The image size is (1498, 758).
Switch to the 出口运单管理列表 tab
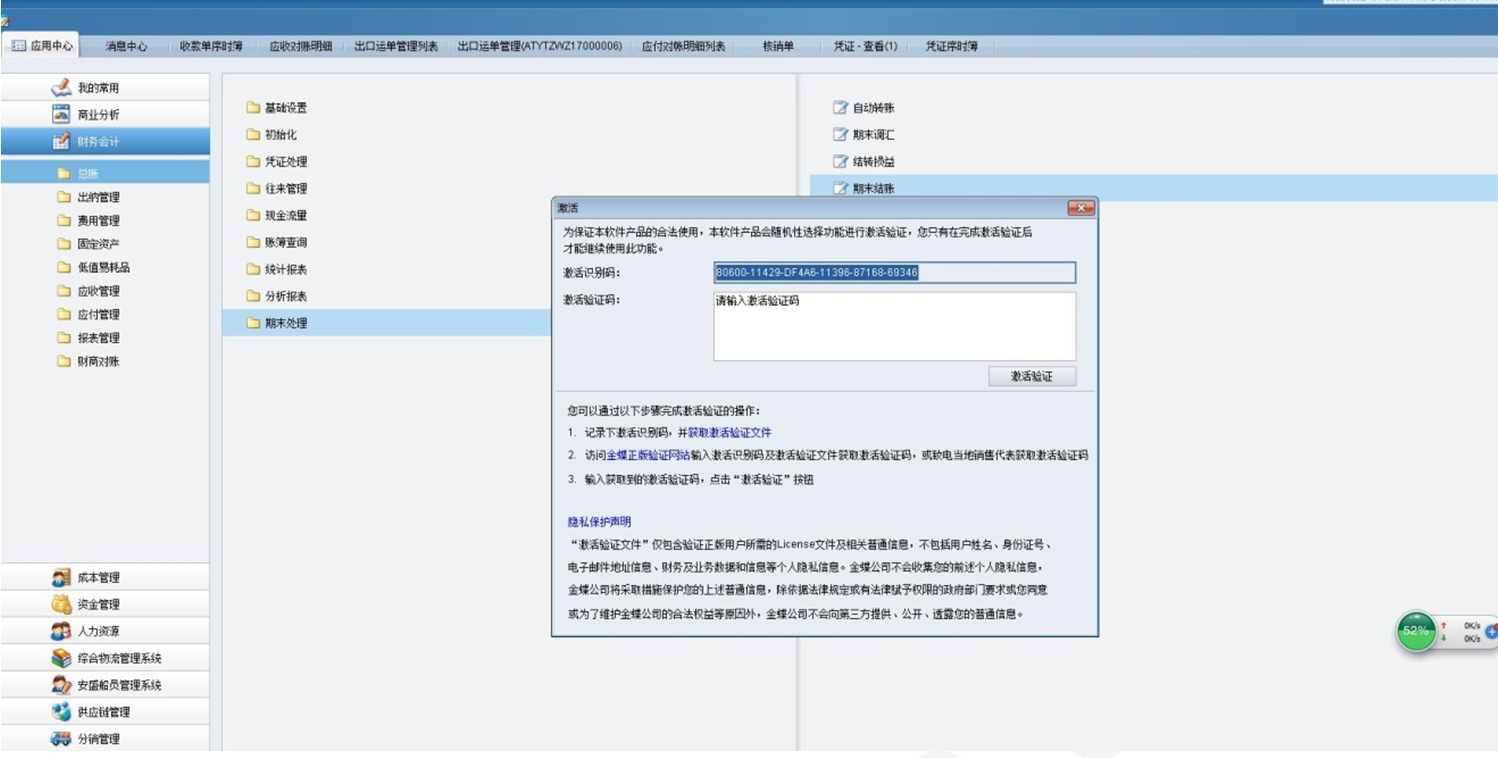click(x=396, y=46)
